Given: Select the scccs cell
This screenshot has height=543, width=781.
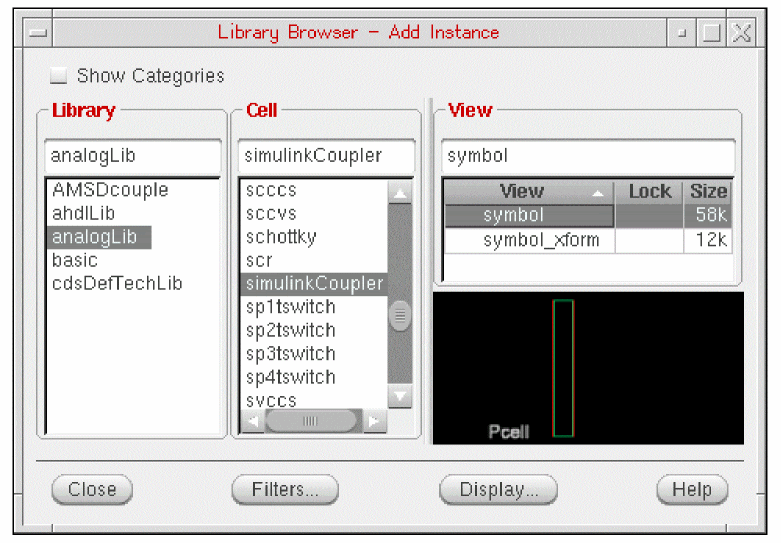Looking at the screenshot, I should coord(271,190).
